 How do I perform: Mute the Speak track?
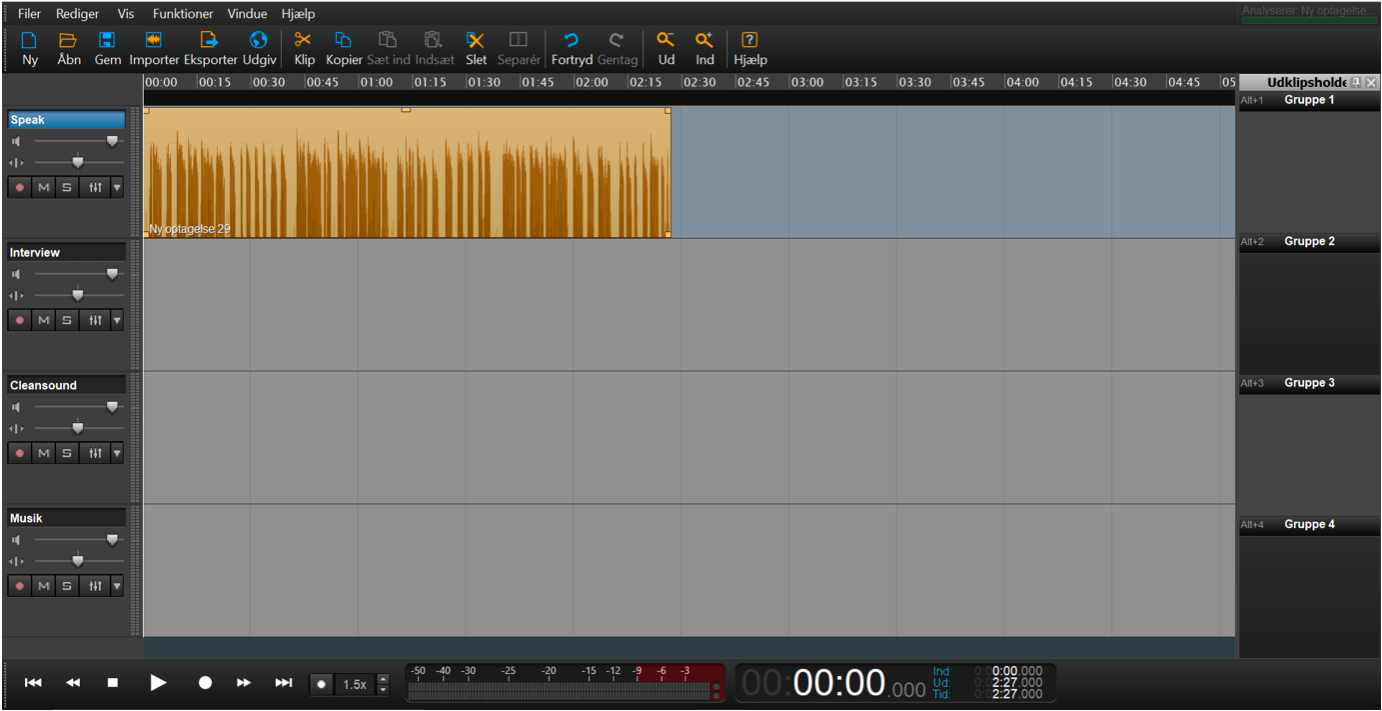coord(44,187)
